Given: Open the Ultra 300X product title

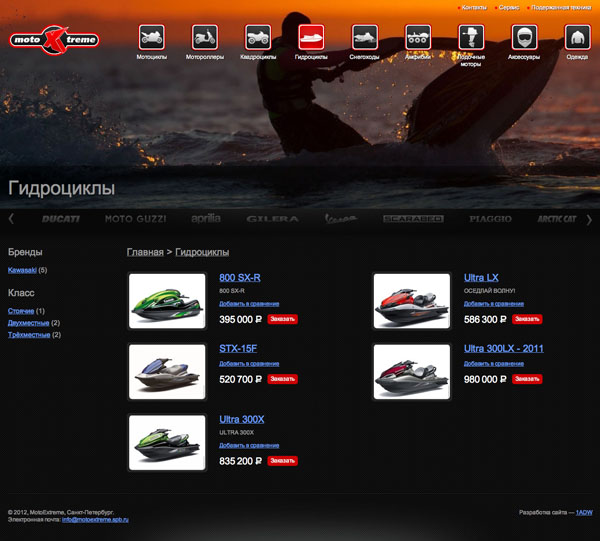Looking at the screenshot, I should pos(242,419).
